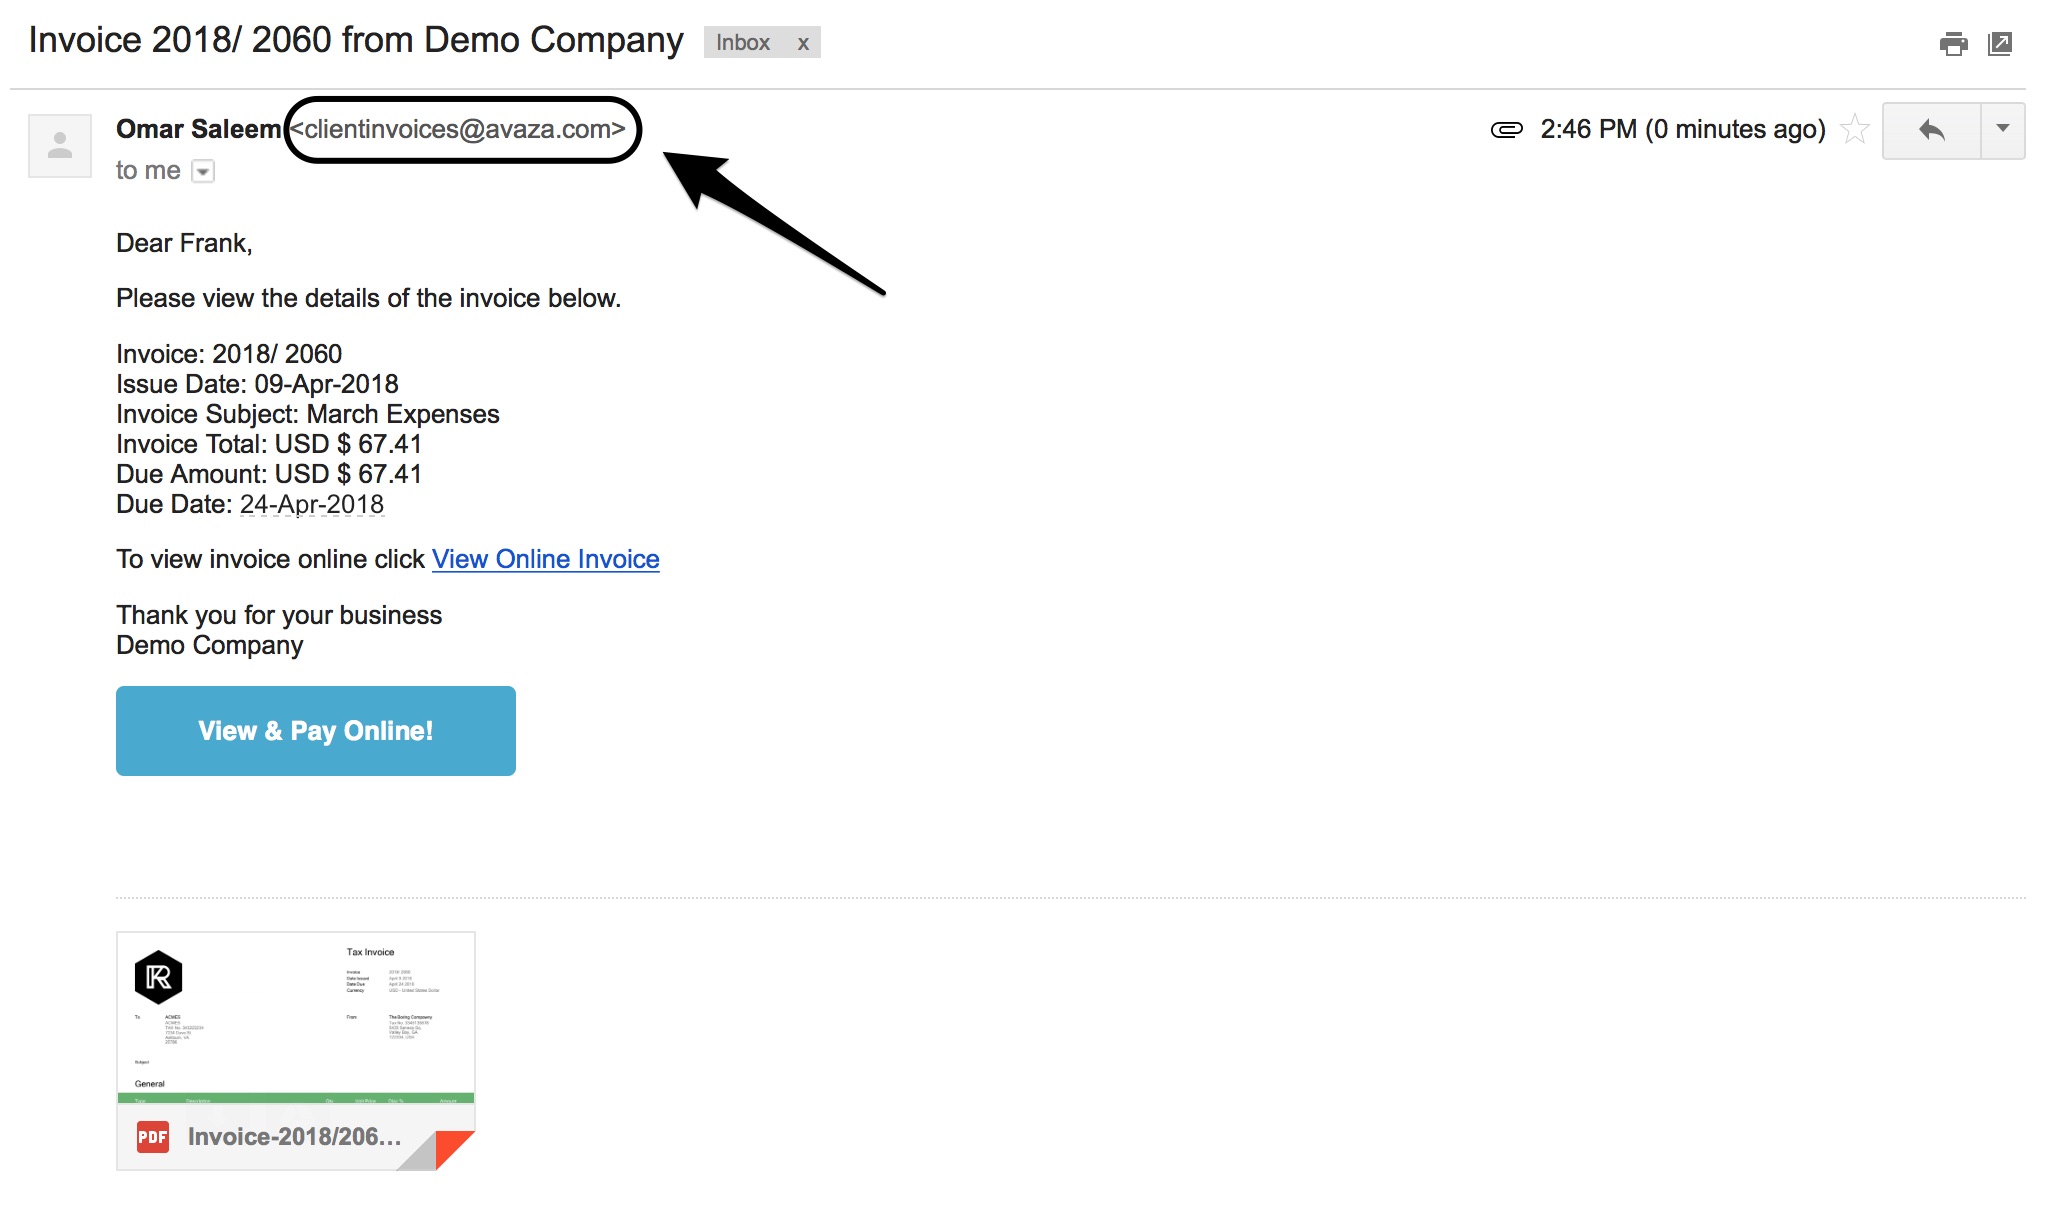The width and height of the screenshot is (2058, 1212).
Task: Open the View Online Invoice link
Action: coord(545,559)
